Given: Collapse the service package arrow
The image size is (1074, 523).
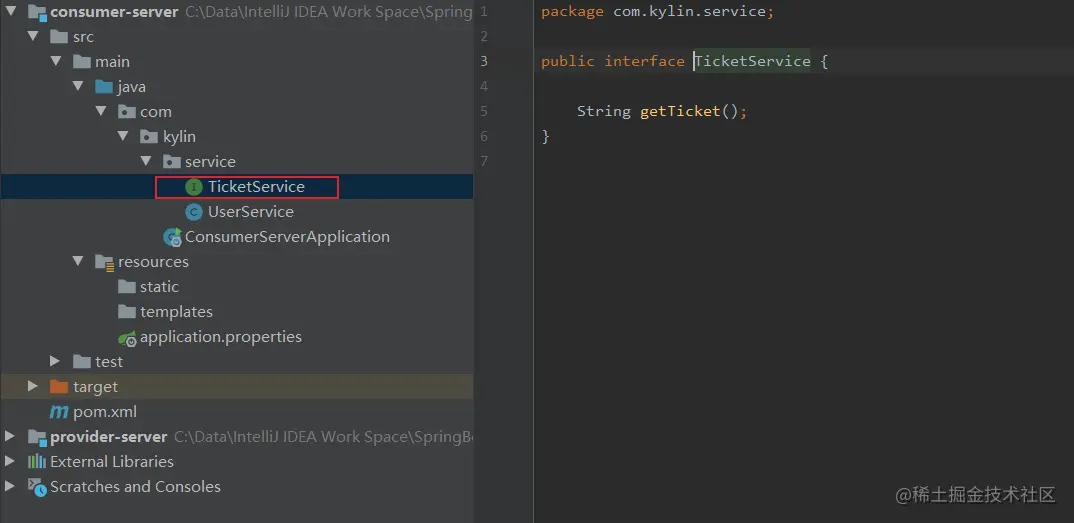Looking at the screenshot, I should point(146,162).
